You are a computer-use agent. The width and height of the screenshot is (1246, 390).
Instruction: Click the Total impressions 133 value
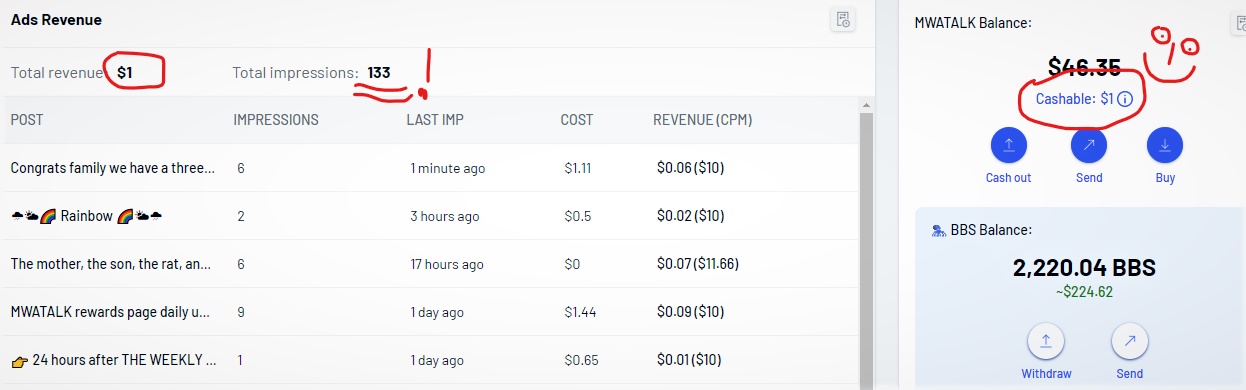click(x=379, y=72)
